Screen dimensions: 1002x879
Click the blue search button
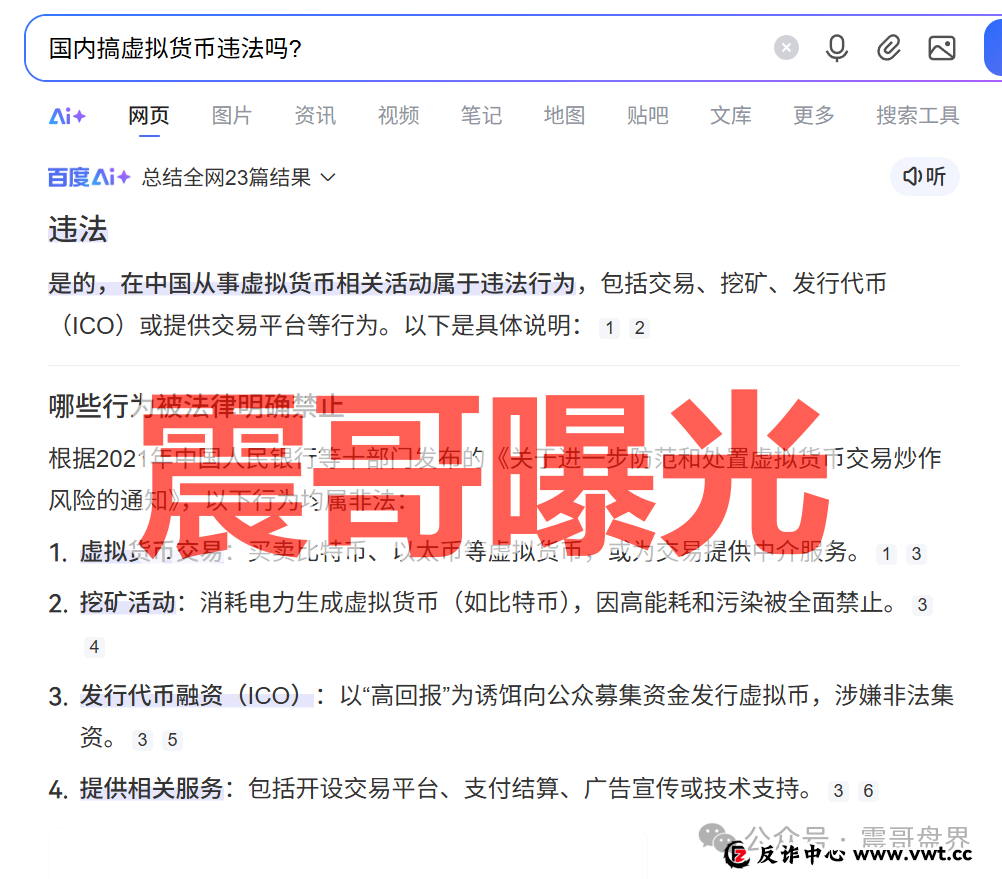pyautogui.click(x=995, y=47)
